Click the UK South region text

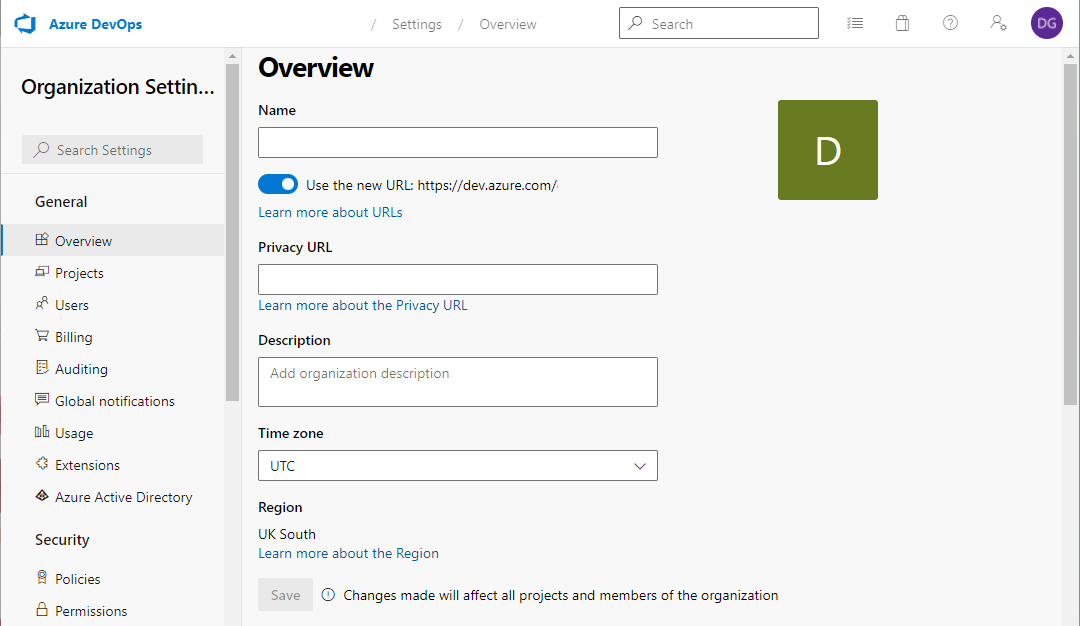pos(287,534)
